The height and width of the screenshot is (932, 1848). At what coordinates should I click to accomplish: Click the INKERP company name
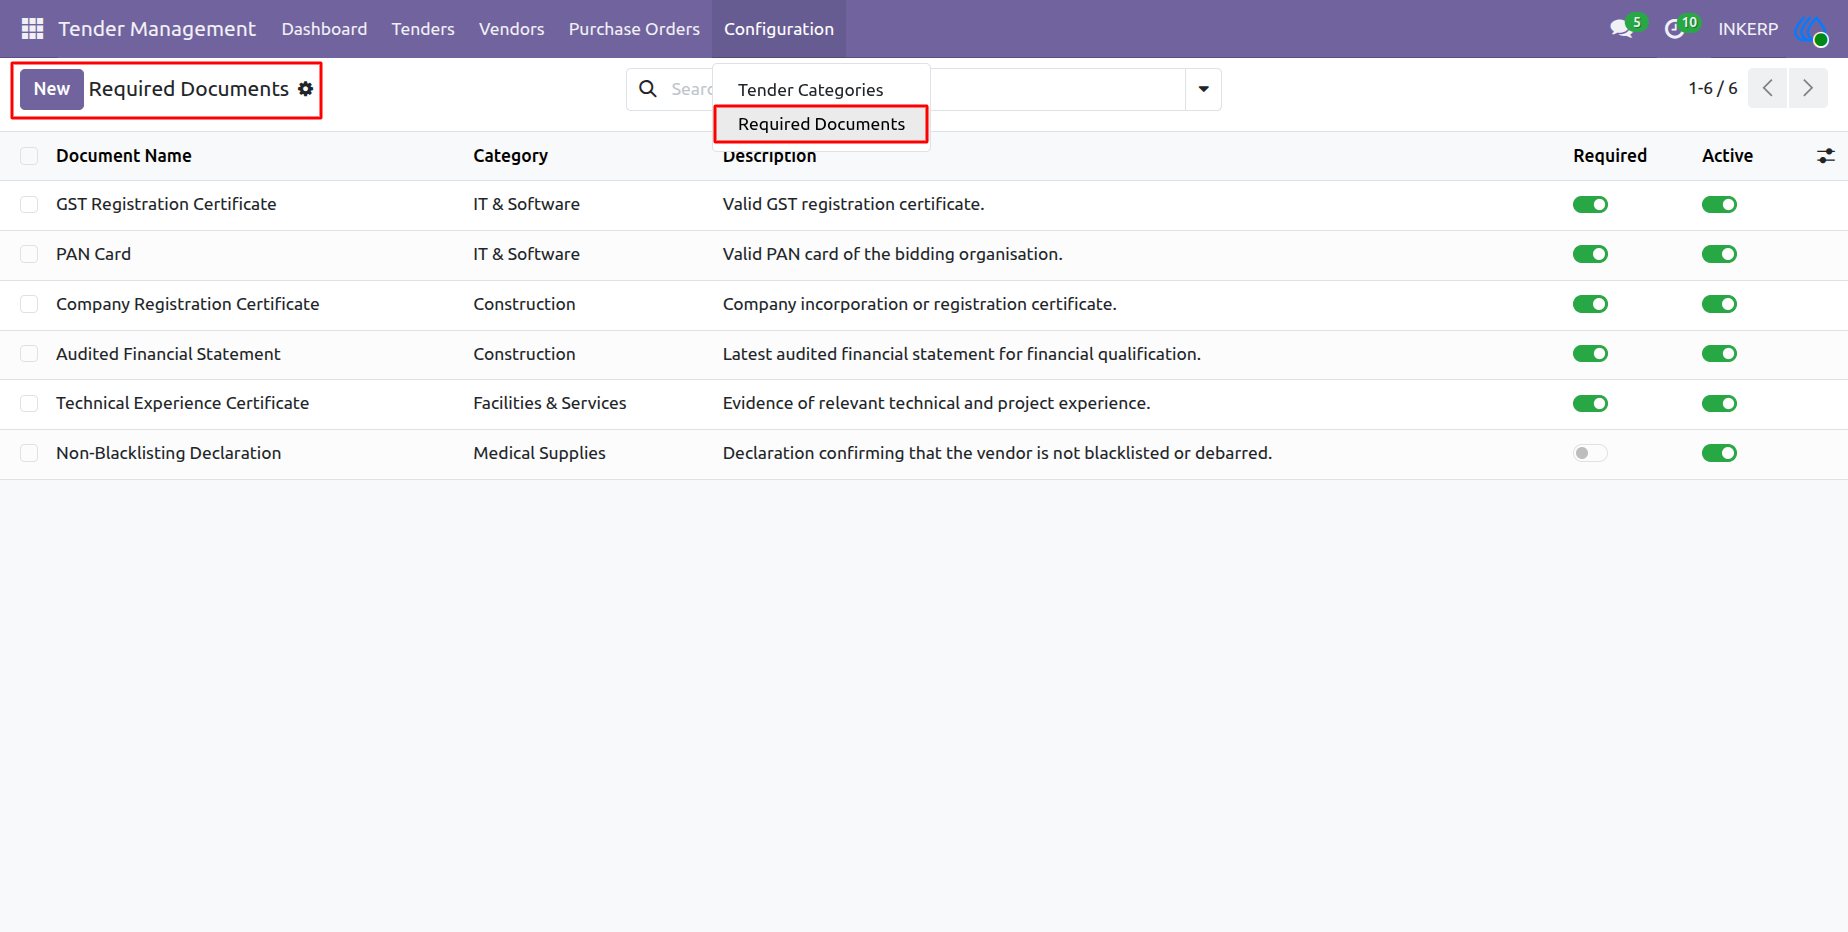click(1748, 29)
